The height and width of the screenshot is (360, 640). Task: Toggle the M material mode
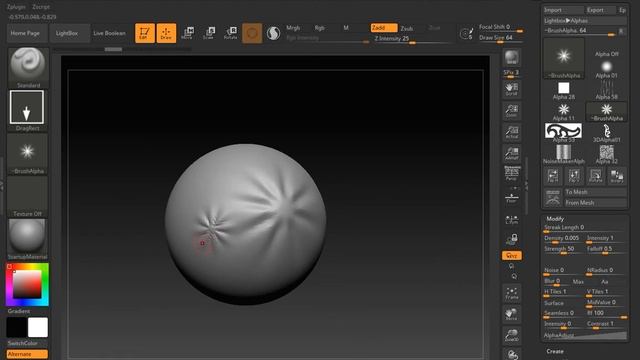pos(346,28)
